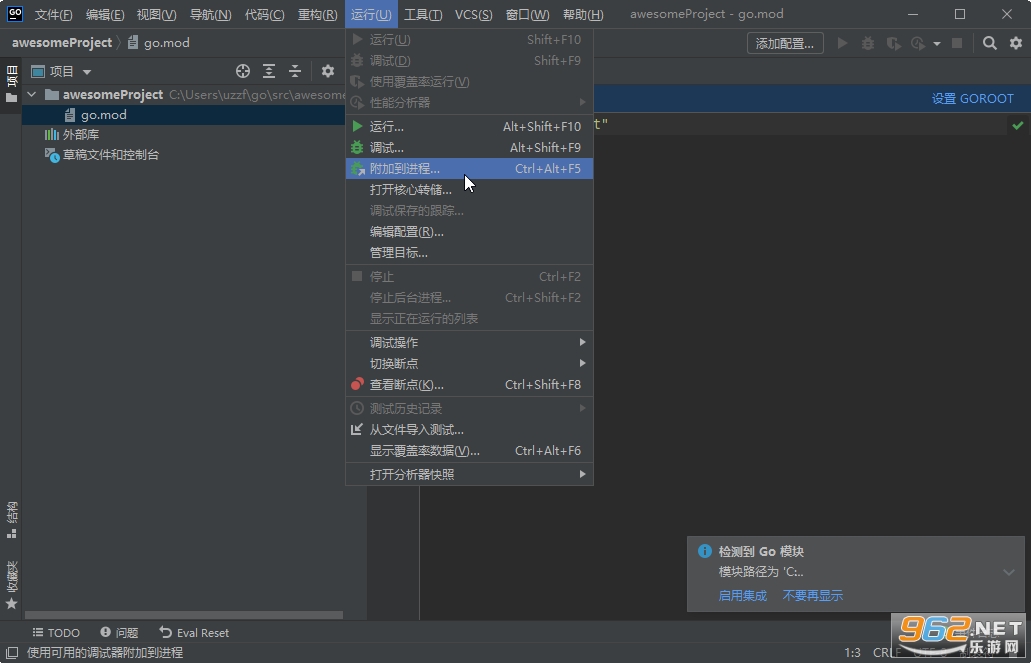Open the 代码(C) menu
Viewport: 1031px width, 663px height.
coord(264,14)
